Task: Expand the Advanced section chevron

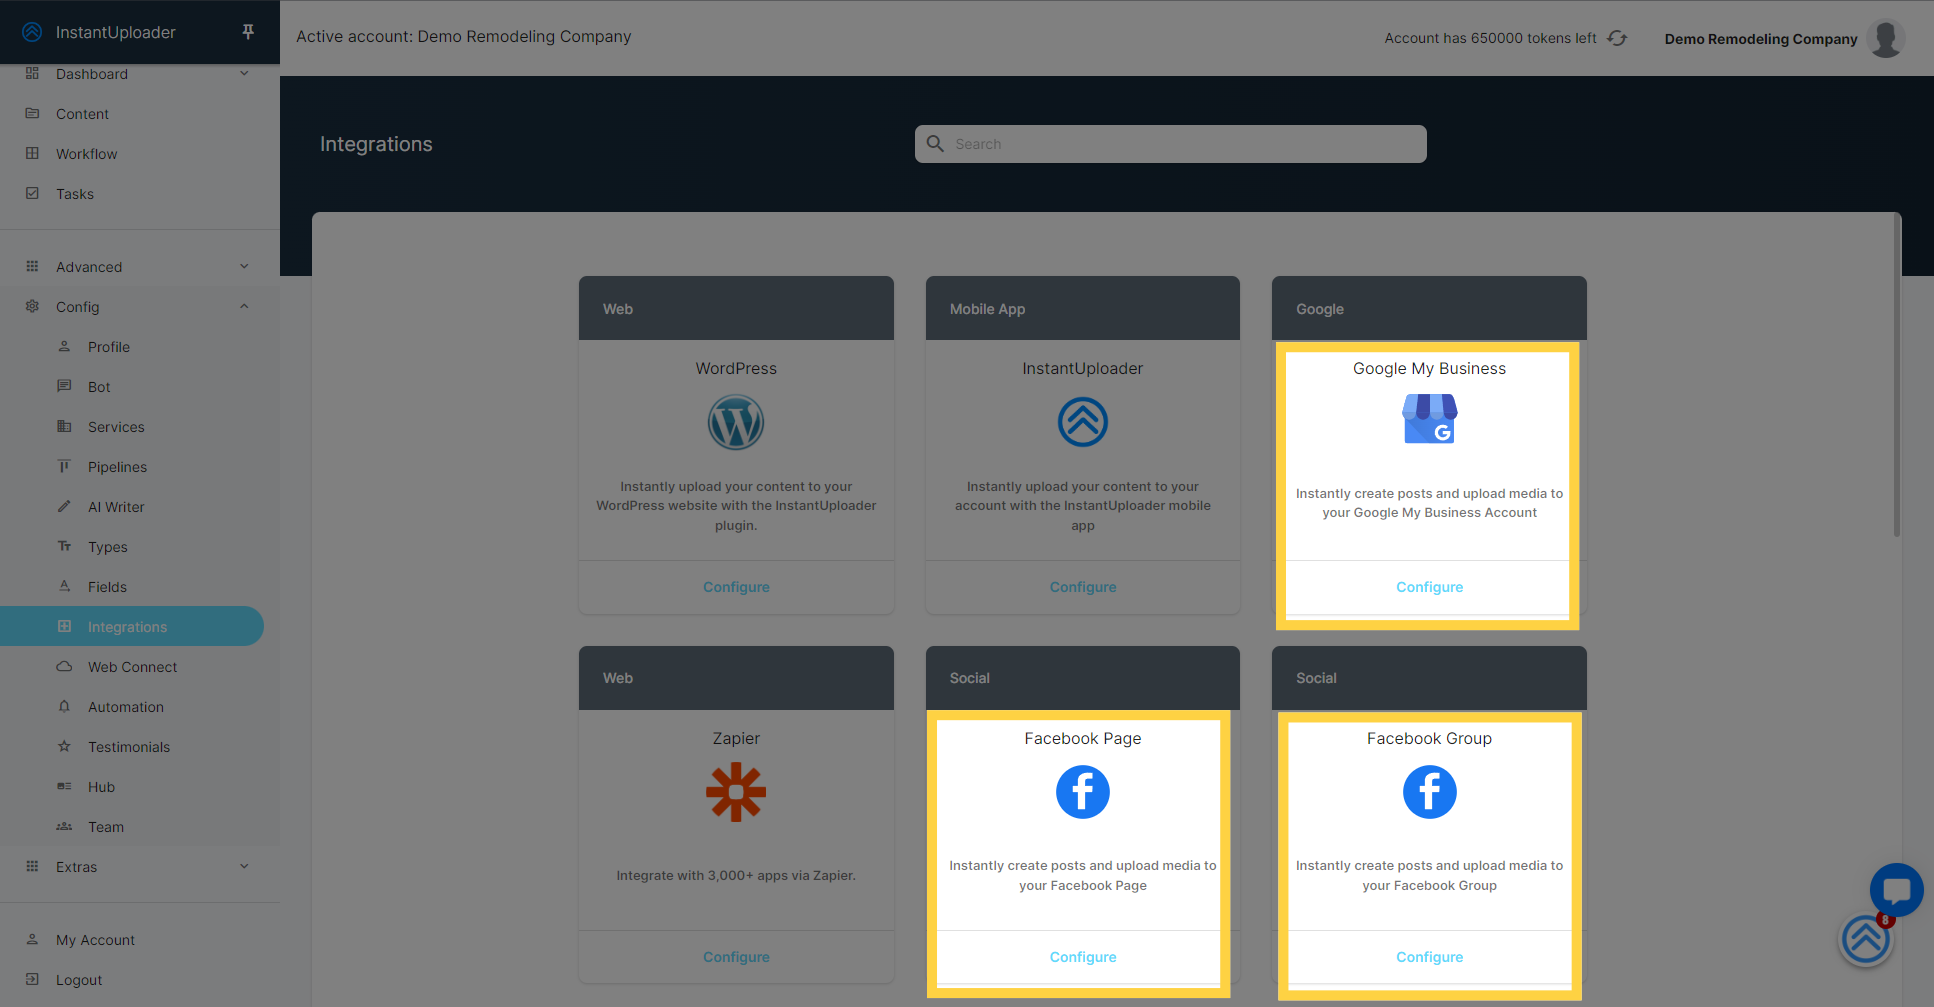Action: 244,266
